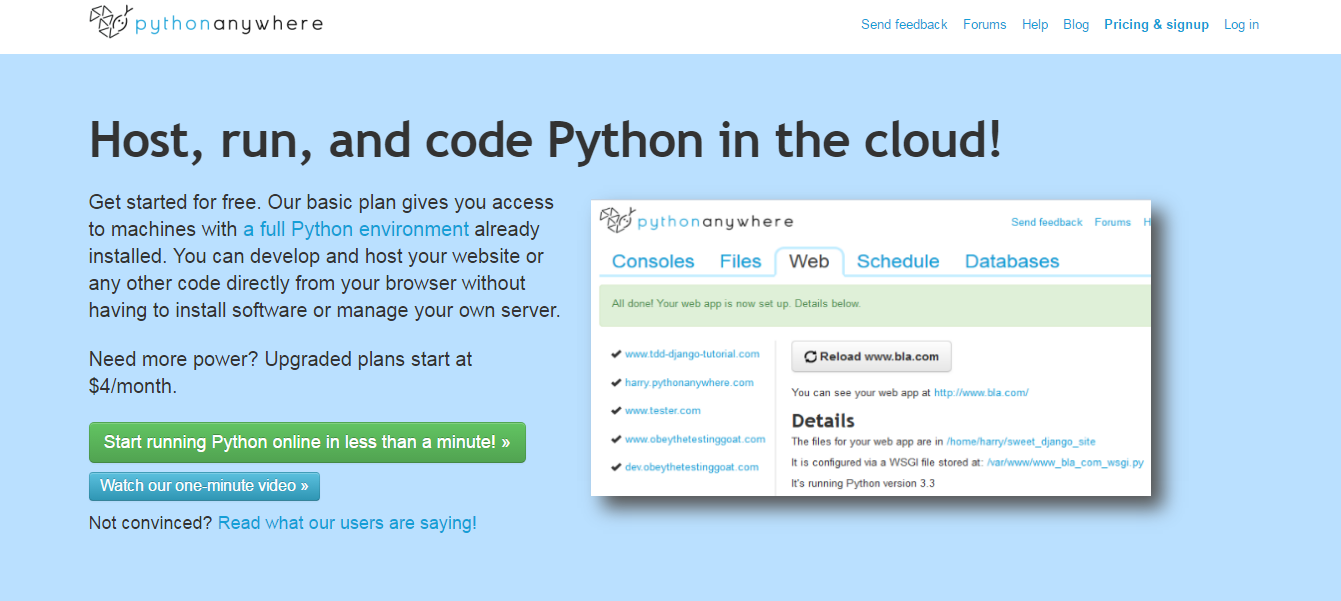Click the pythonanywhere logo inside the screenshot

[x=696, y=221]
